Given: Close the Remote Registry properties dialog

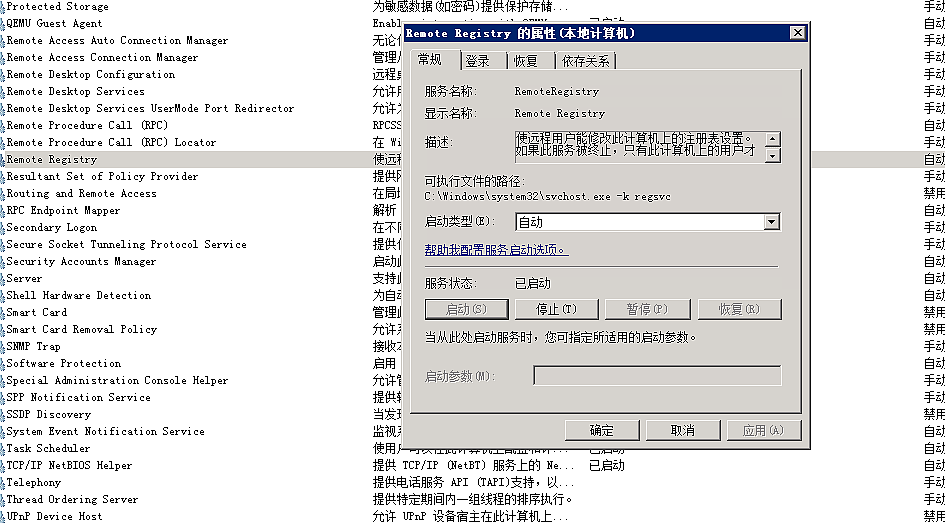Looking at the screenshot, I should coord(797,33).
